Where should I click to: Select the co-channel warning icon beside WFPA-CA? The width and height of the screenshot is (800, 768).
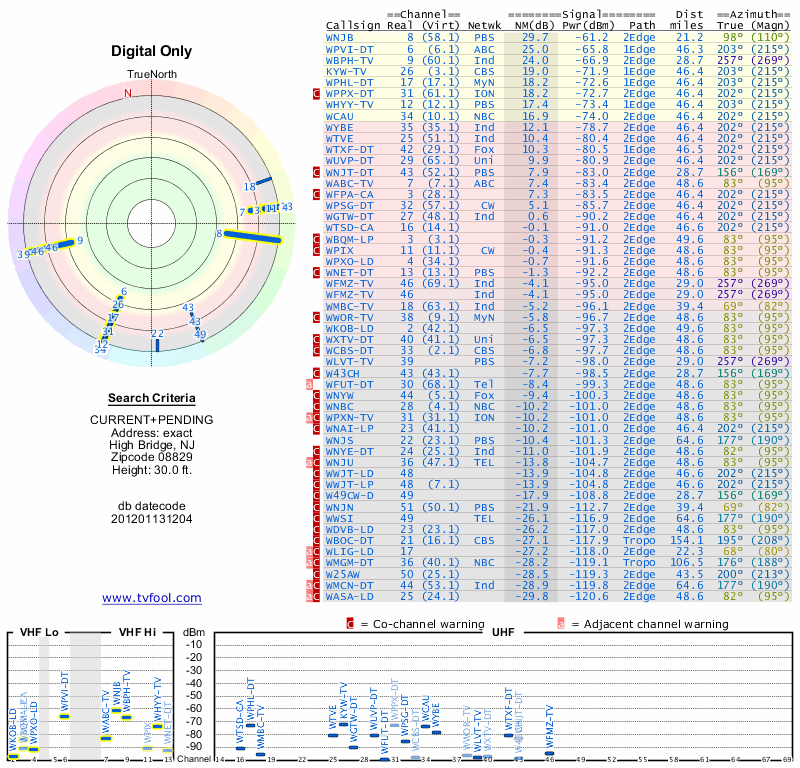pos(317,194)
